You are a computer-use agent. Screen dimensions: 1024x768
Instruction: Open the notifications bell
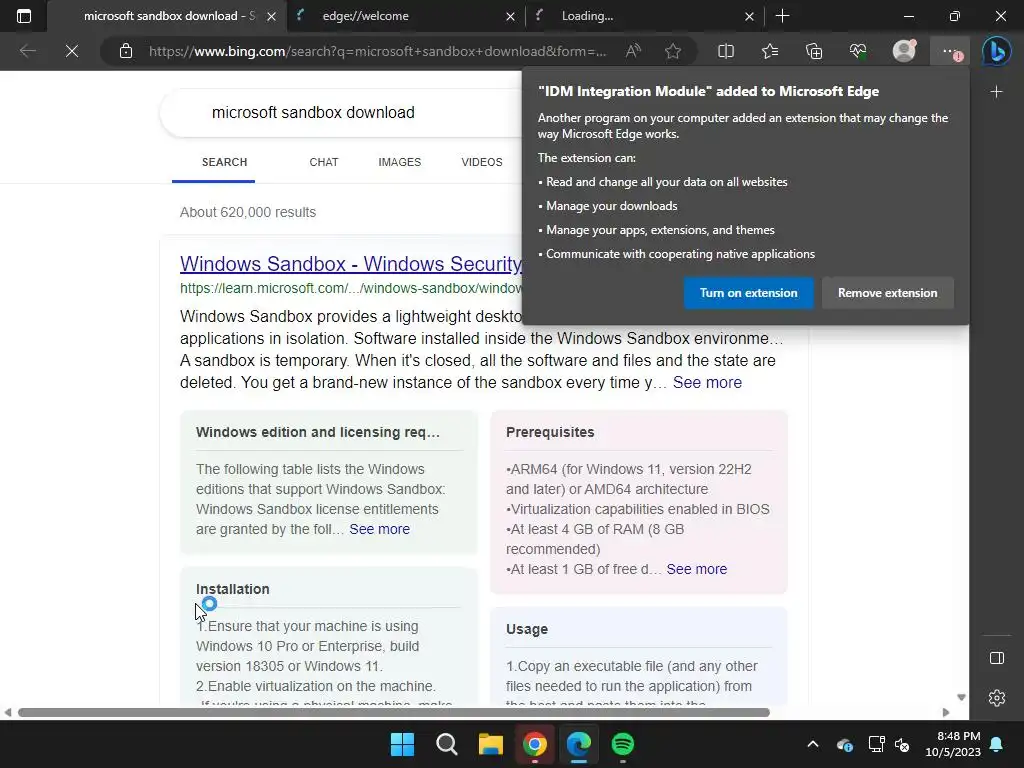click(x=997, y=744)
